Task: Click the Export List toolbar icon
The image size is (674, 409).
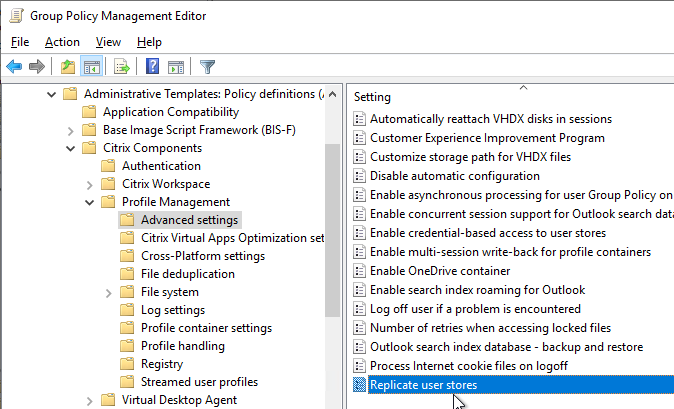Action: [122, 67]
